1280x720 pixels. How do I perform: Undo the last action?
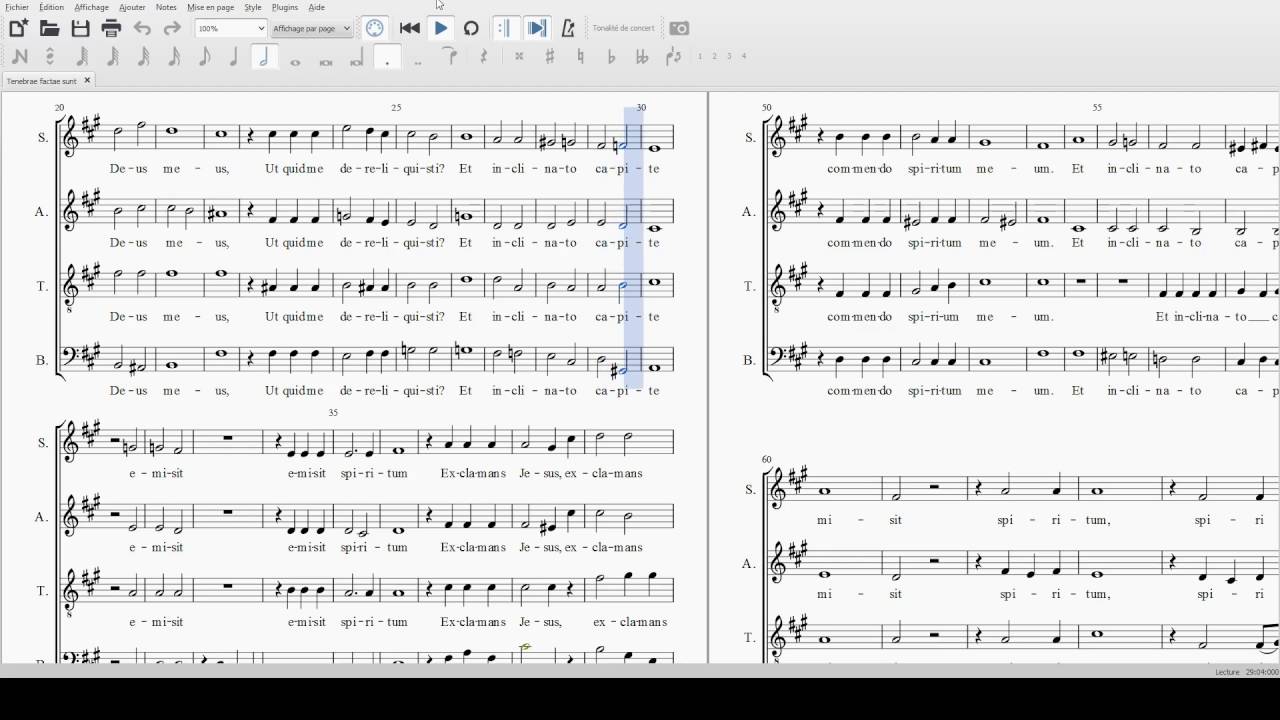142,28
